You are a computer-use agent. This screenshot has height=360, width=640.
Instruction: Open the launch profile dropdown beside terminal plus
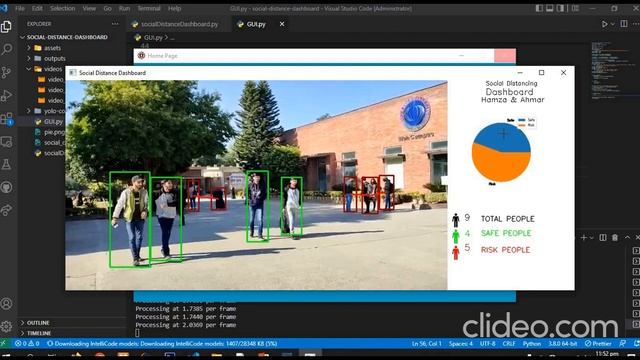pyautogui.click(x=591, y=238)
